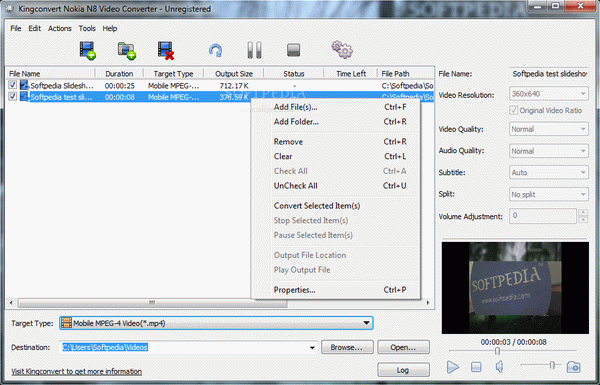Image resolution: width=600 pixels, height=385 pixels.
Task: Click the Browse... button
Action: coord(347,347)
